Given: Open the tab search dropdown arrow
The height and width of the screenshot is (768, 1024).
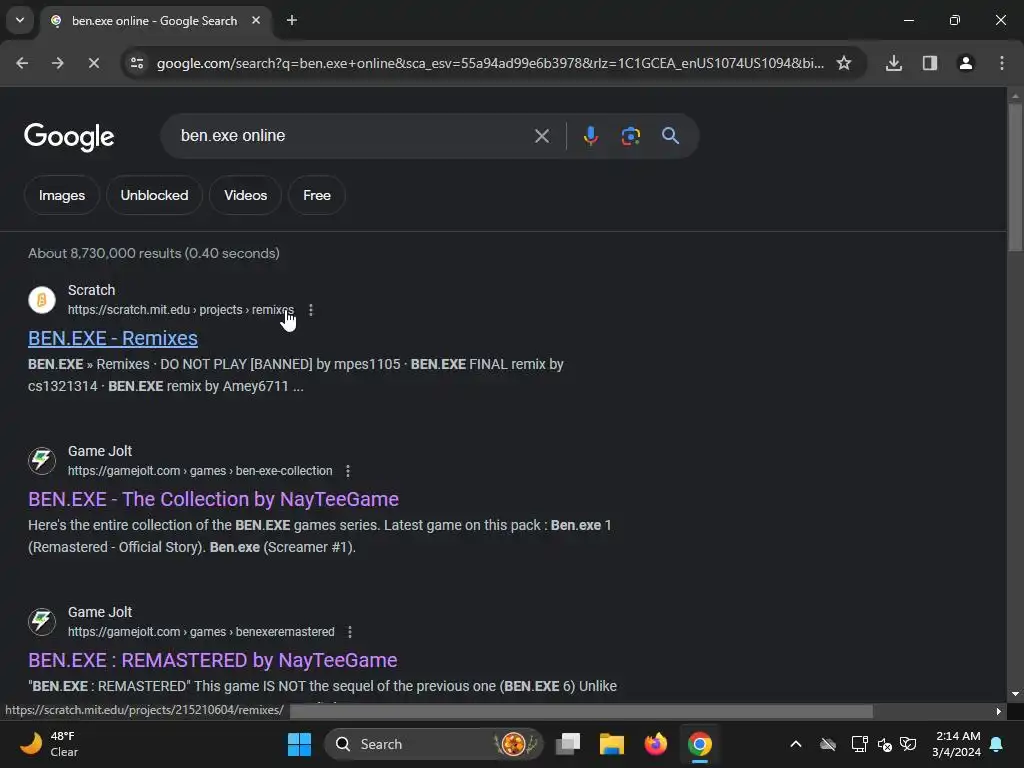Looking at the screenshot, I should pyautogui.click(x=20, y=20).
